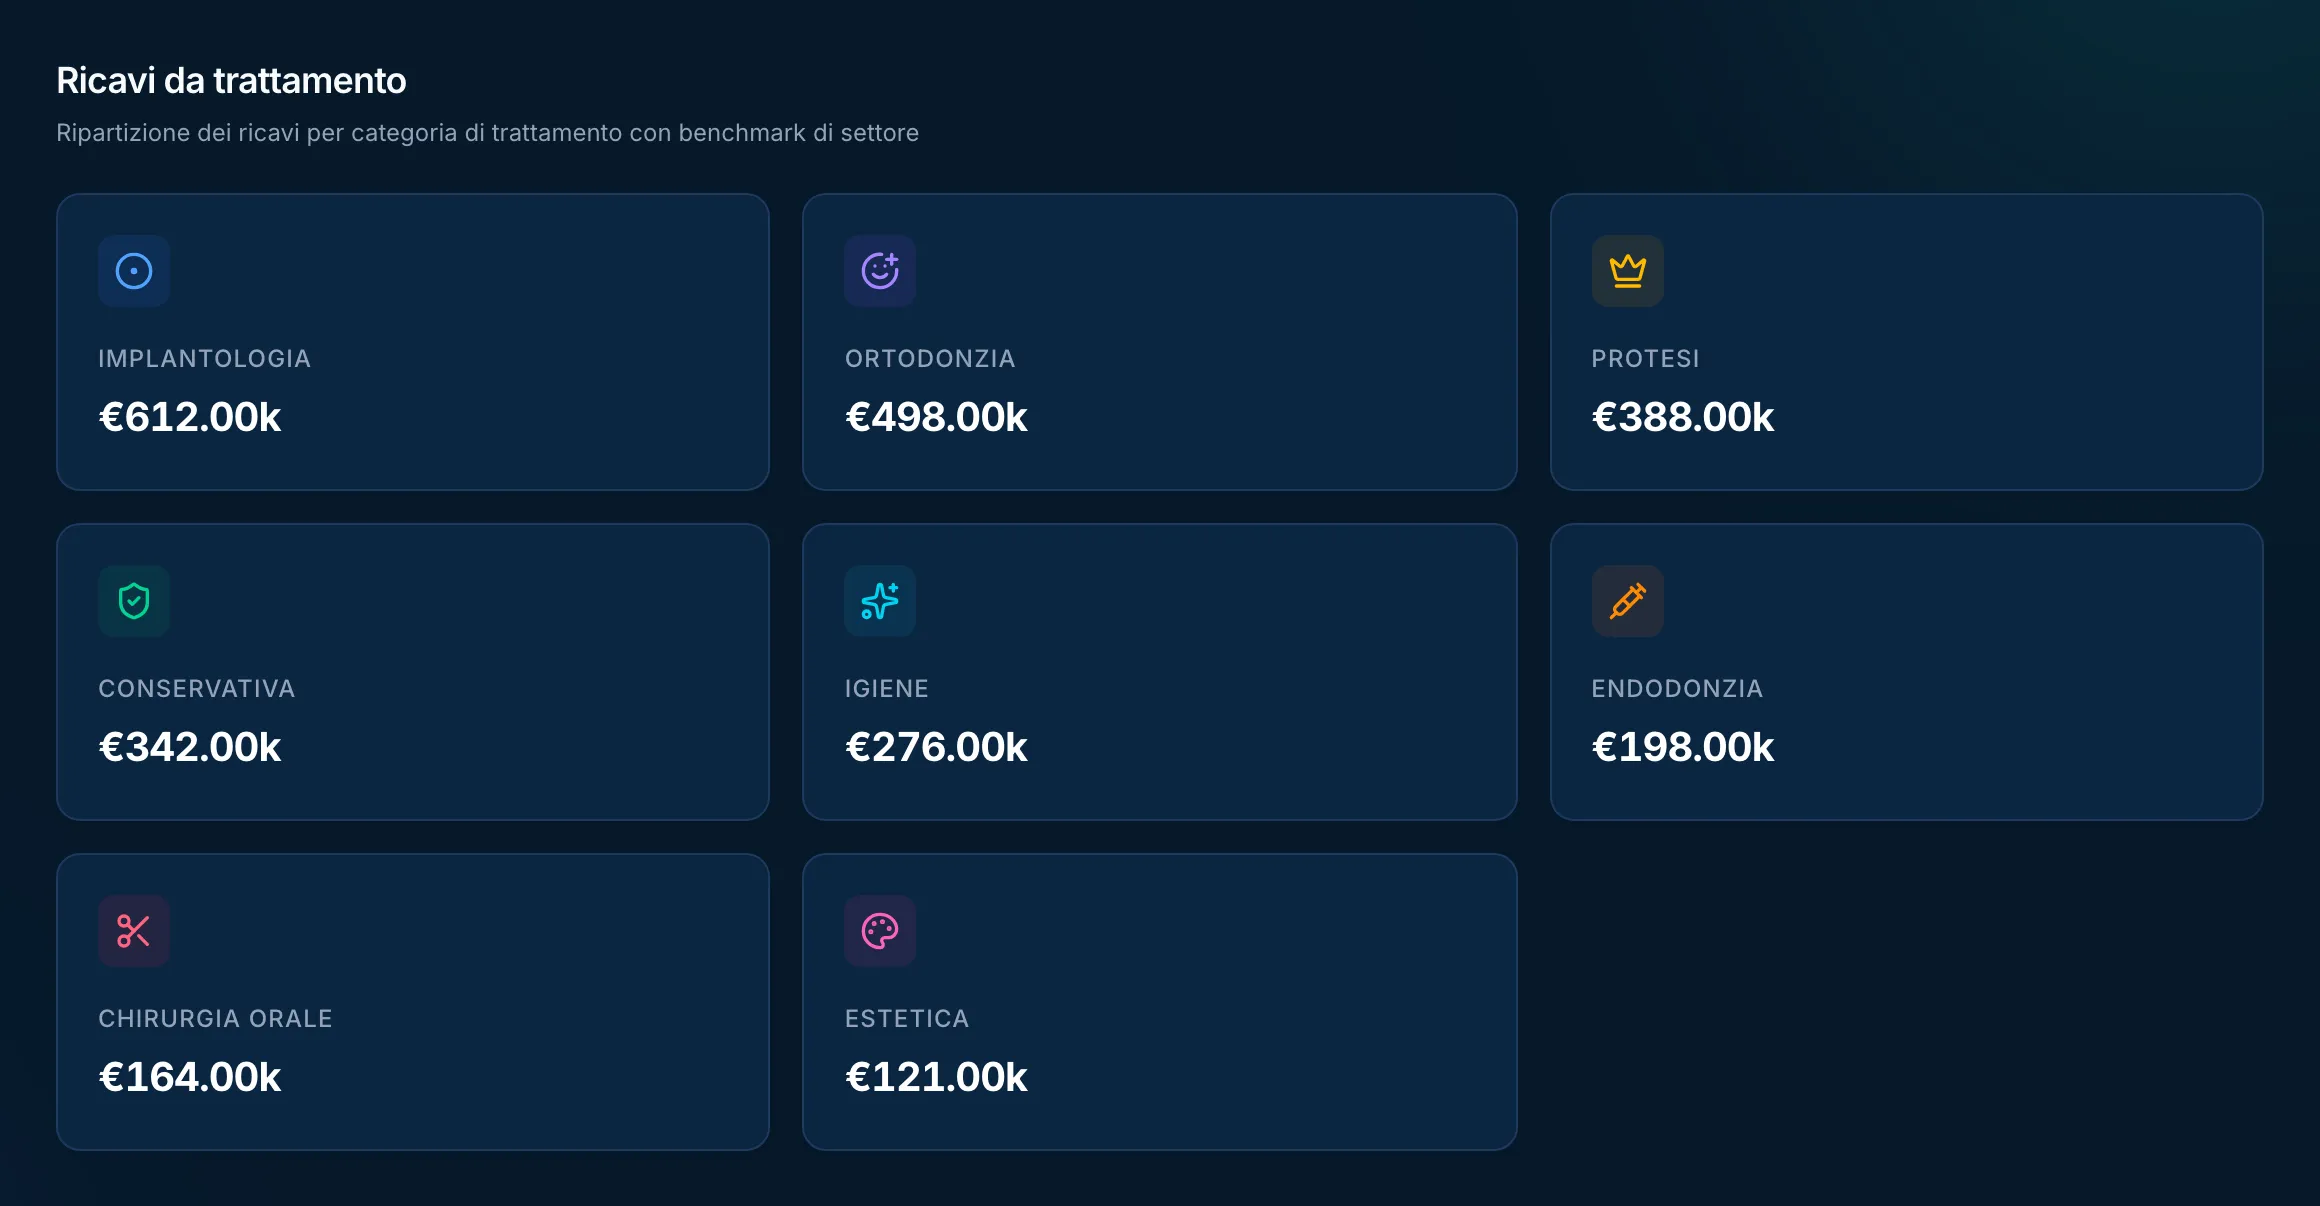Screen dimensions: 2320x1206
Task: Click the ESTETICA category label
Action: tap(907, 1019)
